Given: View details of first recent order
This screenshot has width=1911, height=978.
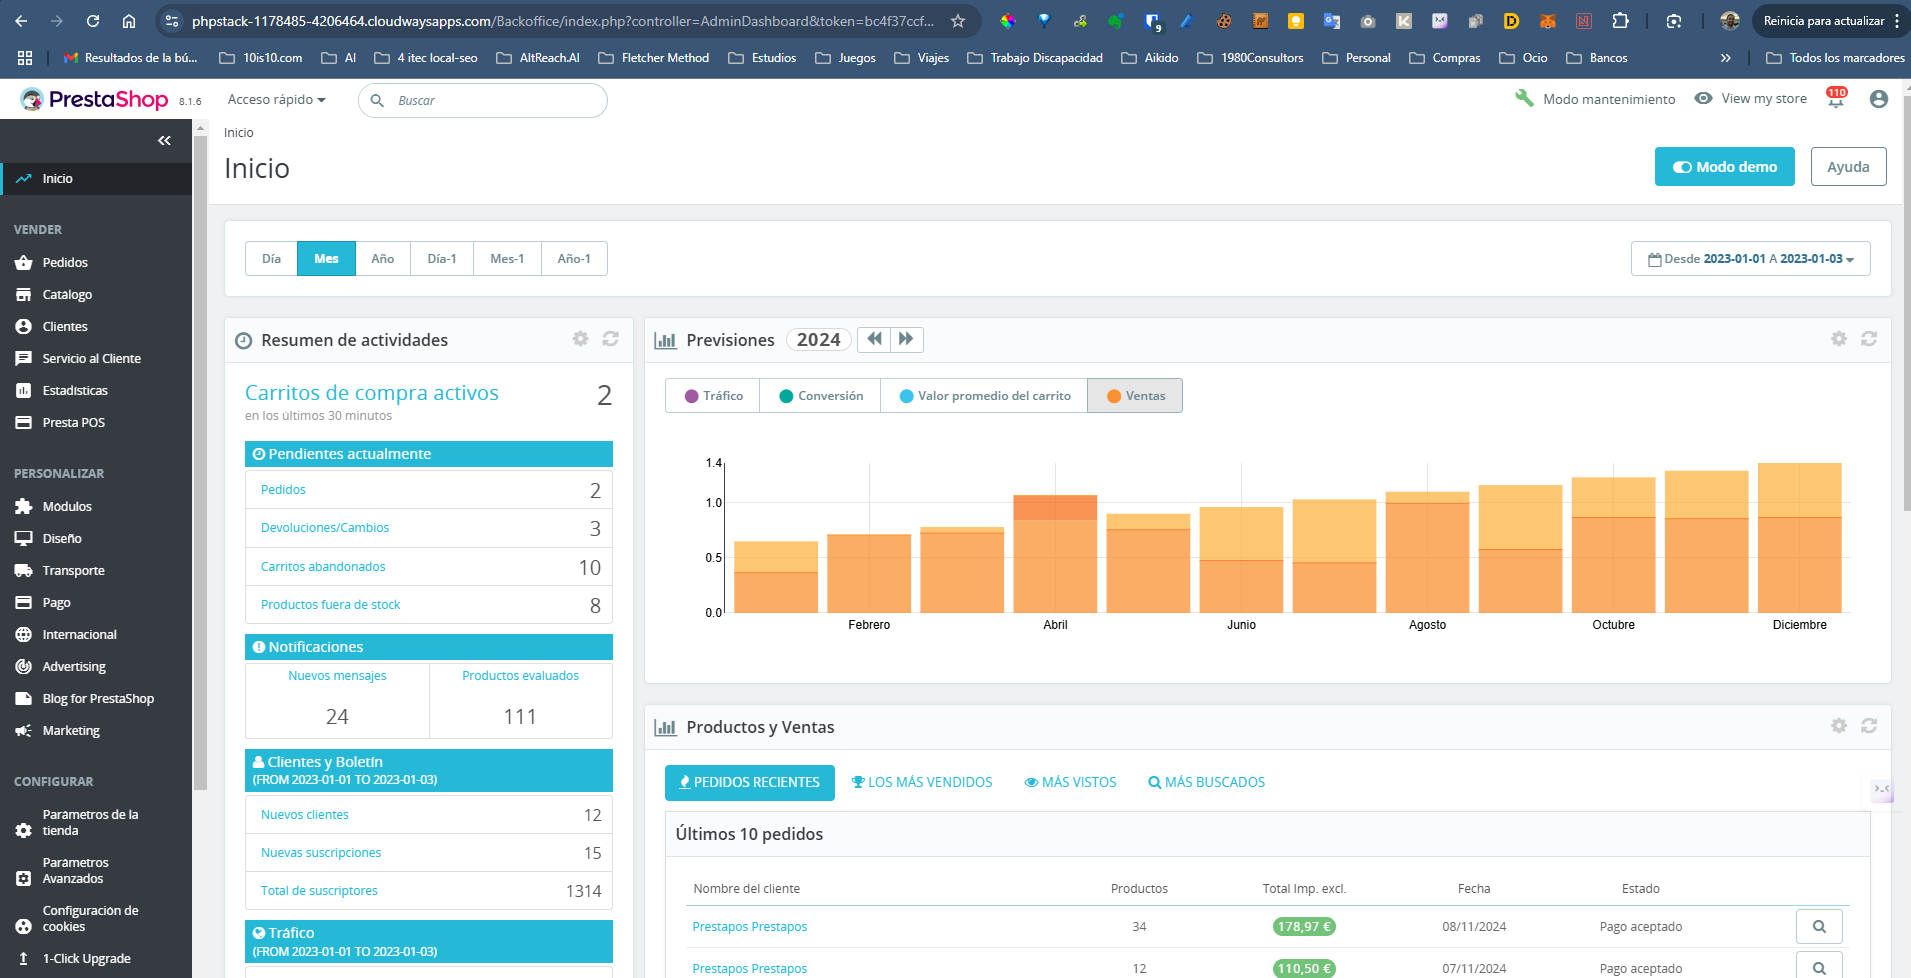Looking at the screenshot, I should (1818, 926).
